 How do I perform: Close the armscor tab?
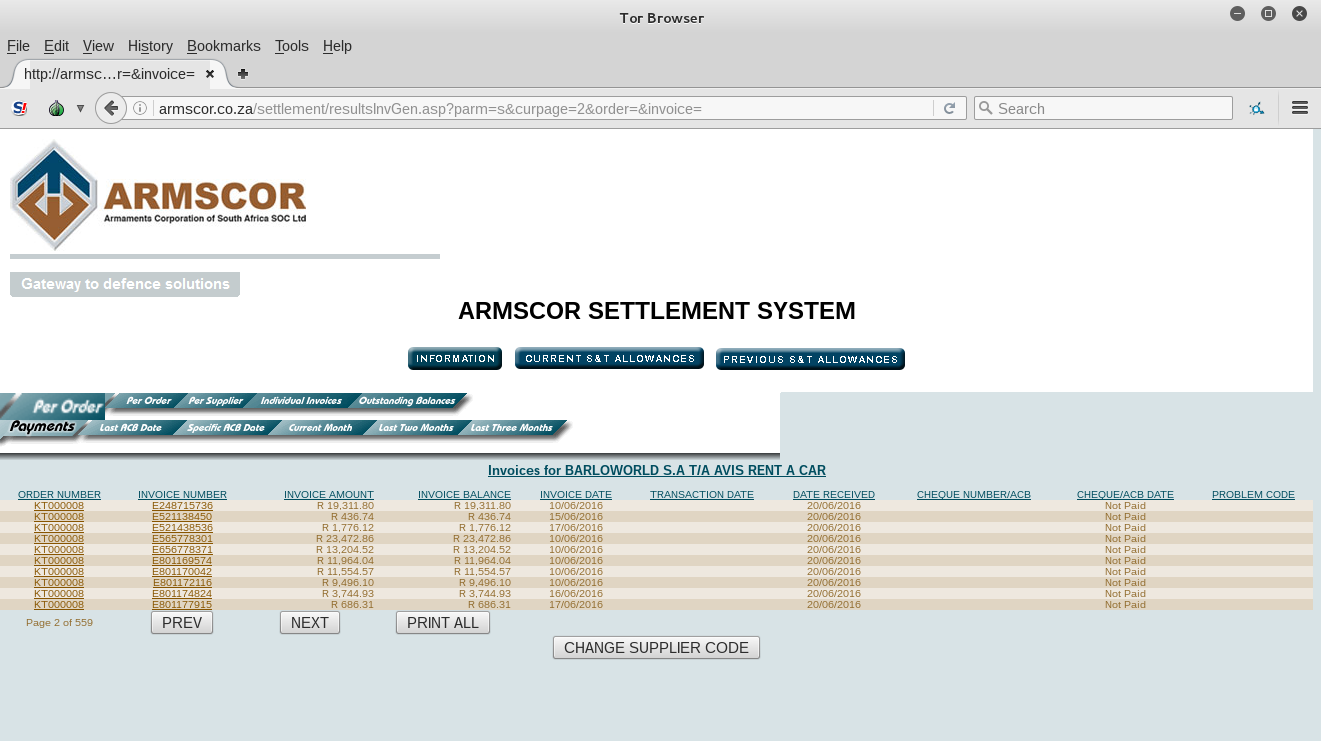210,74
